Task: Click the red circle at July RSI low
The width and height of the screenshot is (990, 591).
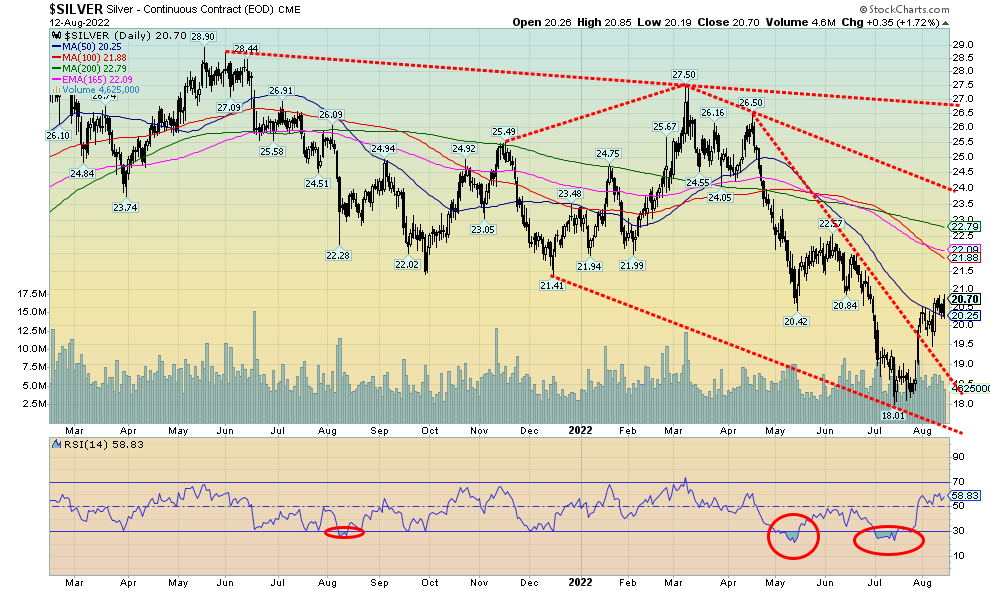Action: 888,539
